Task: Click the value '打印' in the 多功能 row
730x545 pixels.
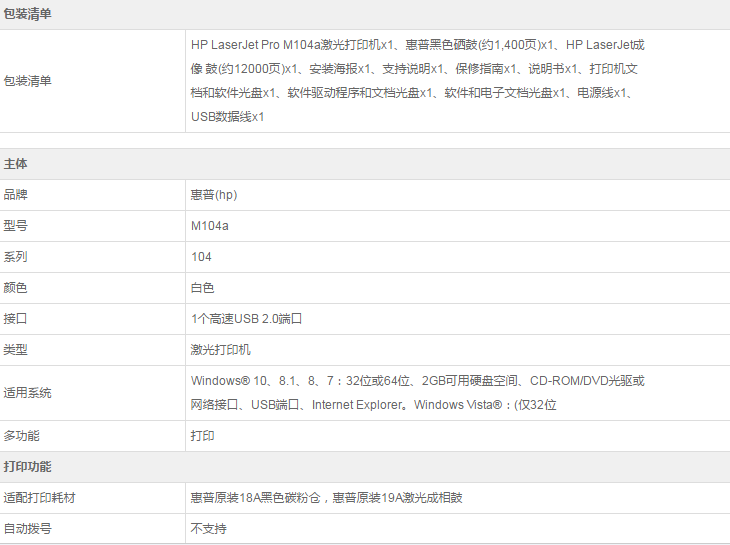Action: (x=203, y=436)
